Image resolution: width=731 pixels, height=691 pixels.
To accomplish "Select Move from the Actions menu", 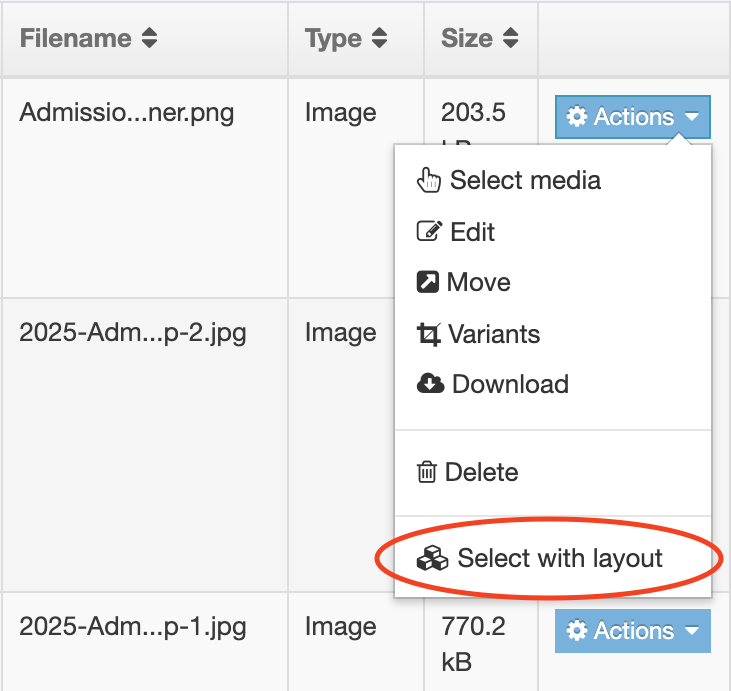I will click(x=479, y=283).
